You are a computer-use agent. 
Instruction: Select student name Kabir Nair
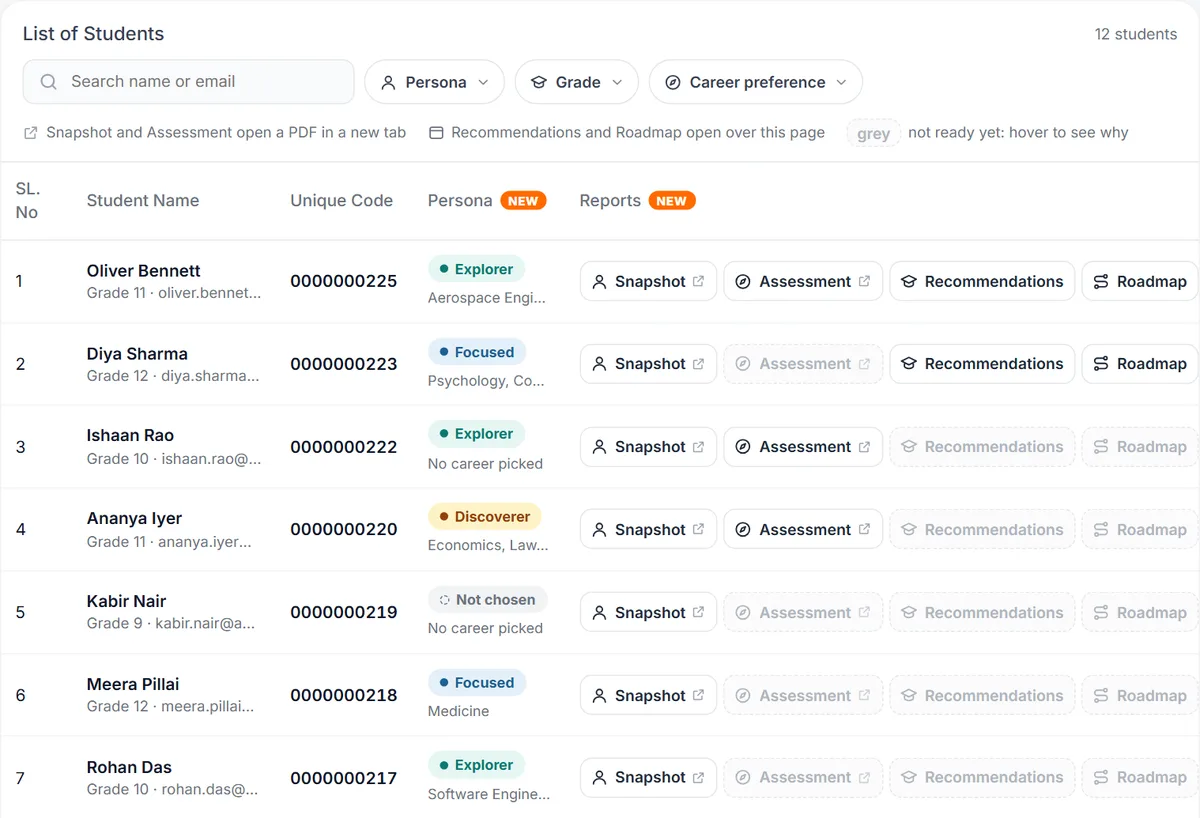[126, 602]
